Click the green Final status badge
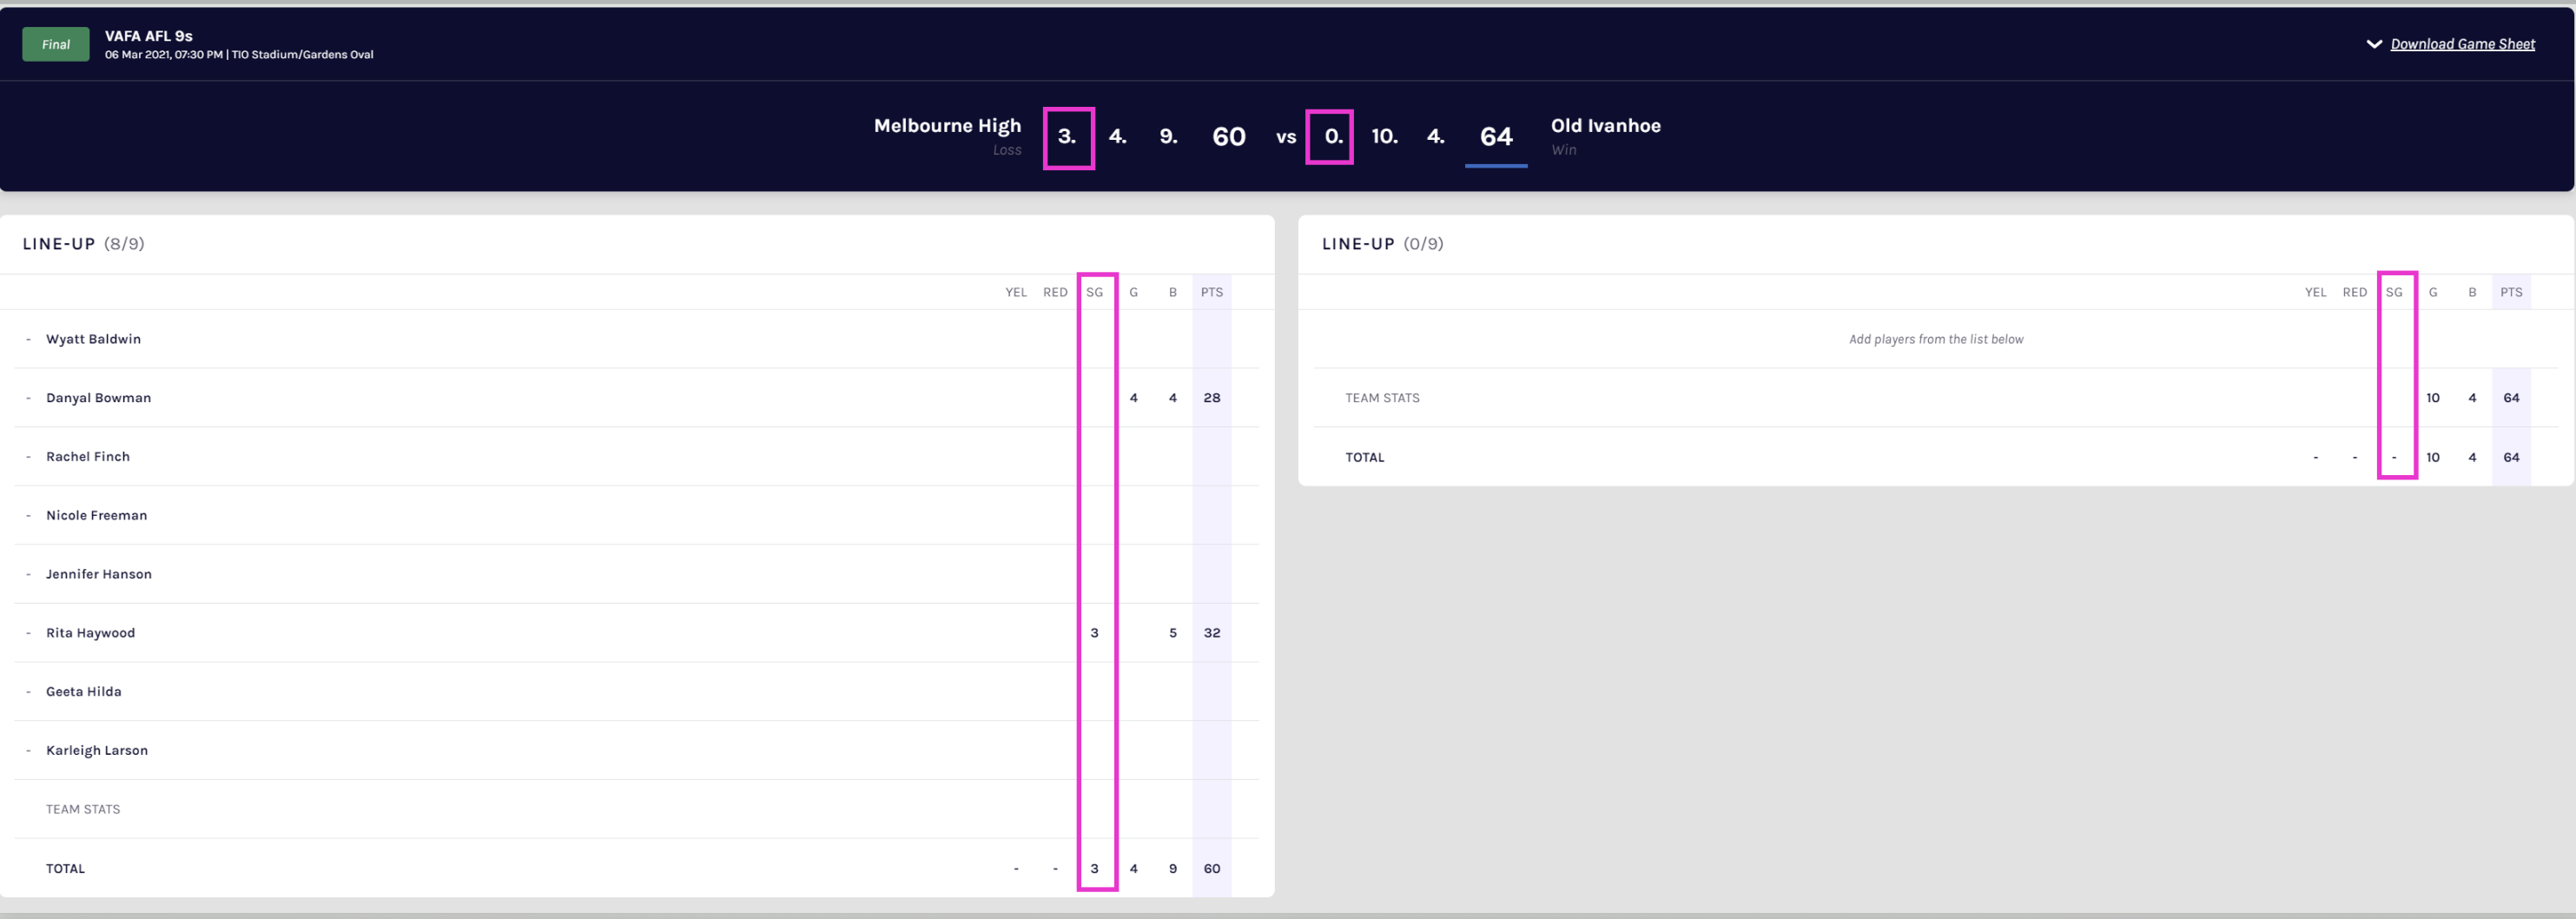This screenshot has height=919, width=2576. pos(56,44)
